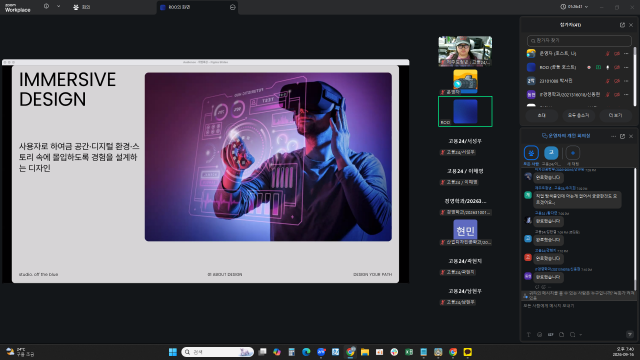
Task: Click the co-host's red recording indicator
Action: coord(589,67)
